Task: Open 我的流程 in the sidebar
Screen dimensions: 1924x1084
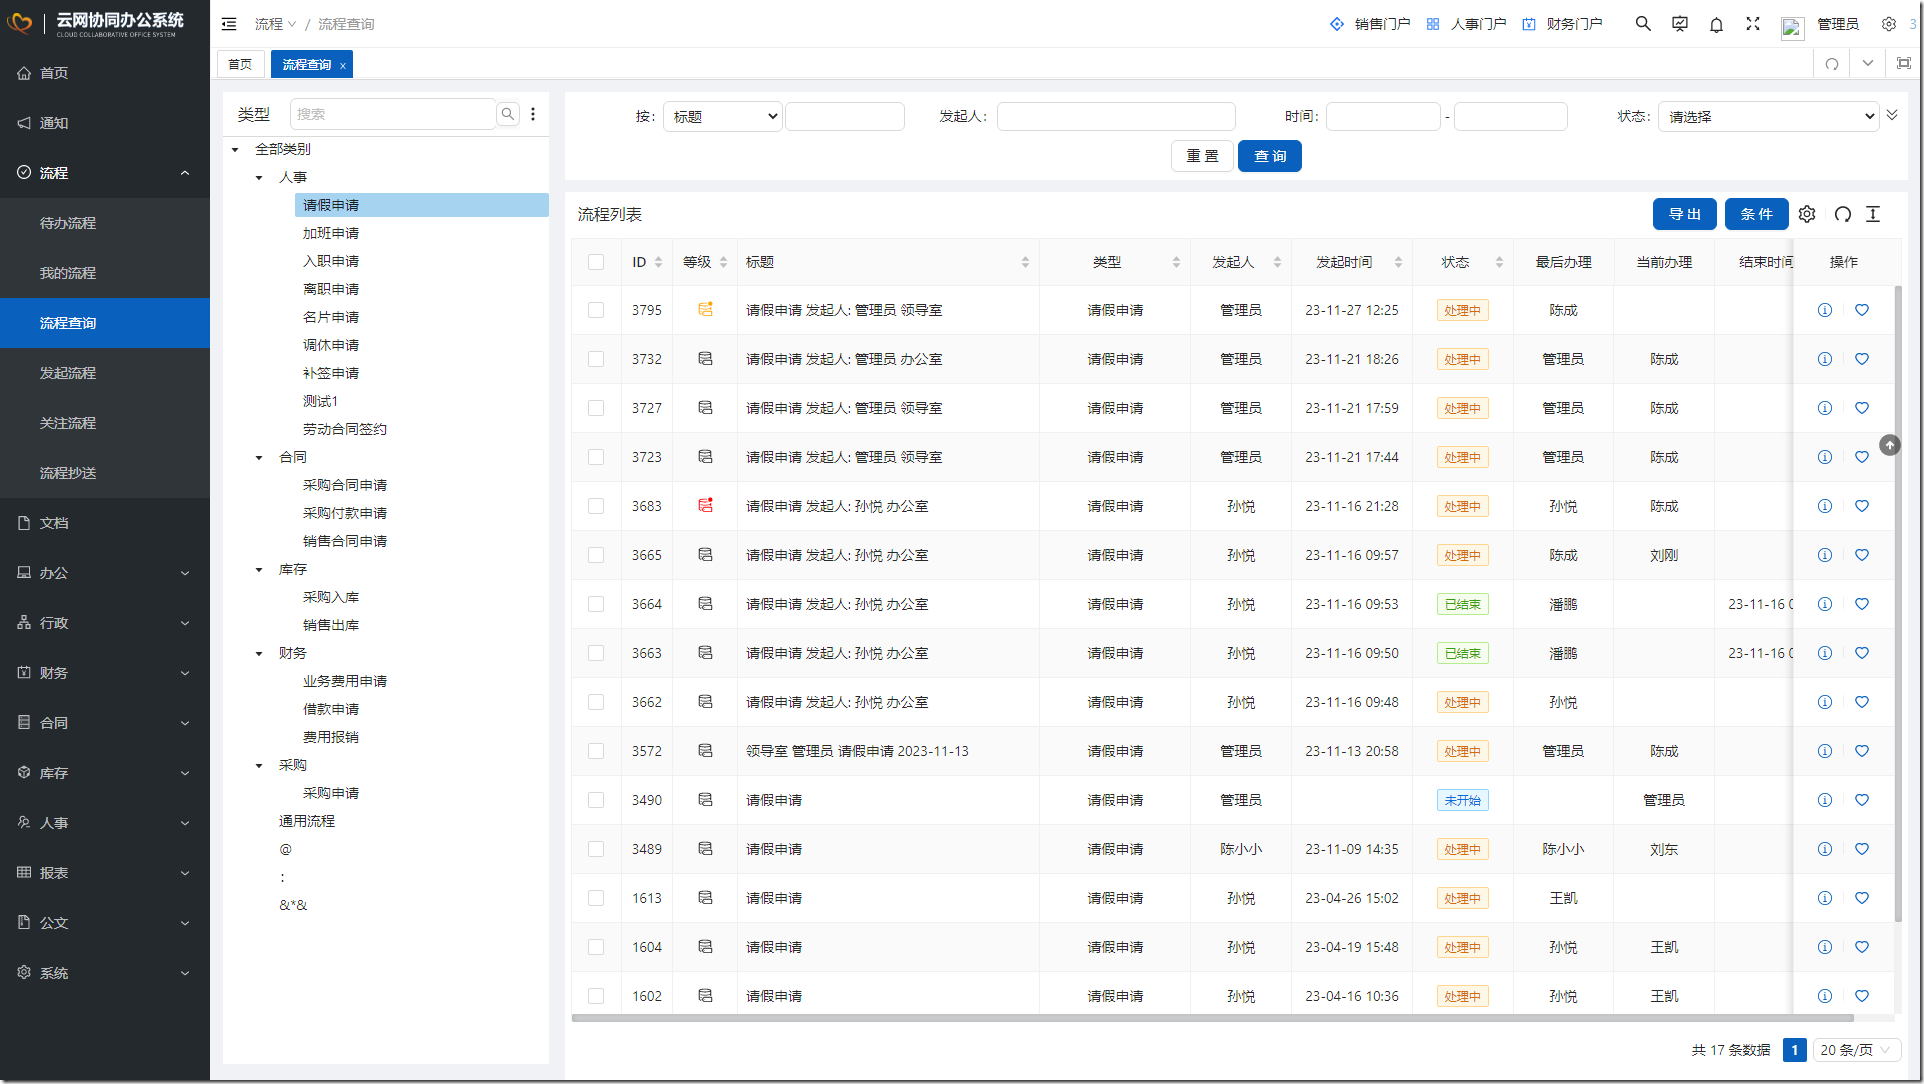Action: click(x=105, y=273)
